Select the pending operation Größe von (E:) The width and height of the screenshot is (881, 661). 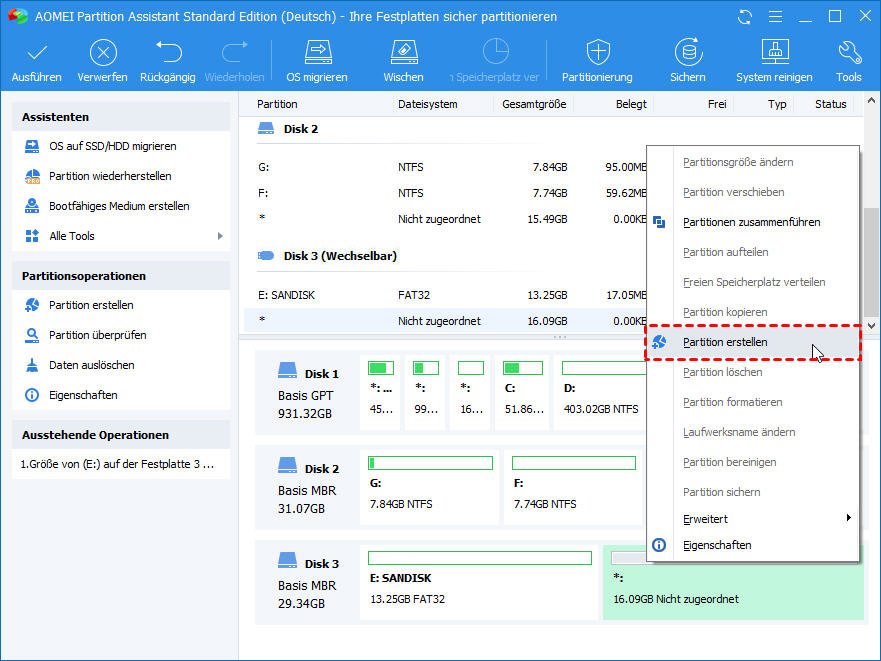[117, 464]
